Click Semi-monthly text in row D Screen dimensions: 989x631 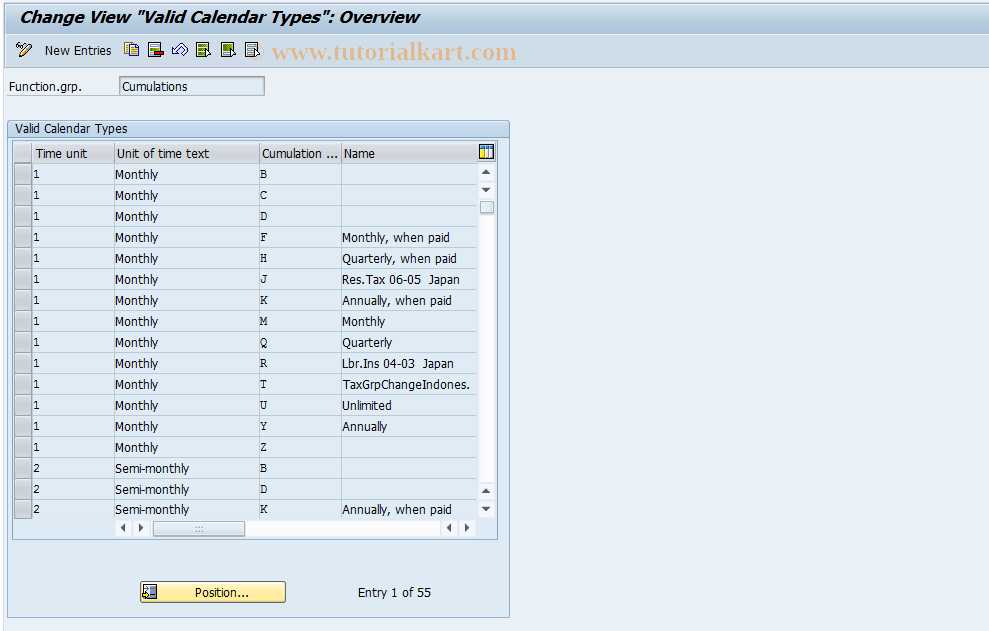click(x=152, y=489)
